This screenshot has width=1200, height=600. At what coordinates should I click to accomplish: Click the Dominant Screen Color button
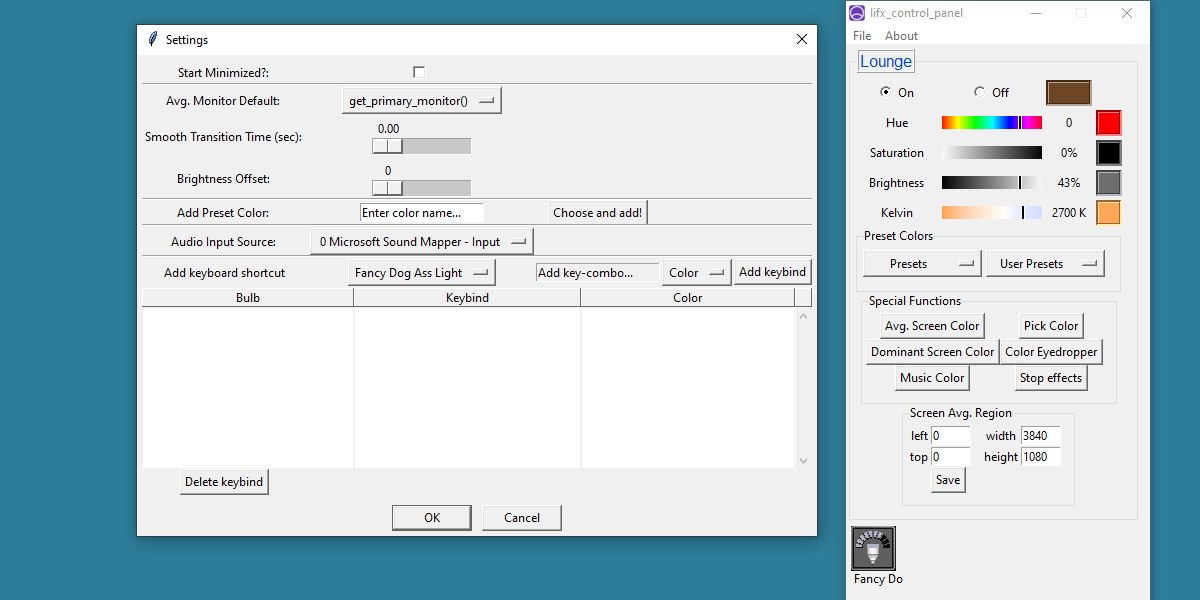tap(933, 352)
